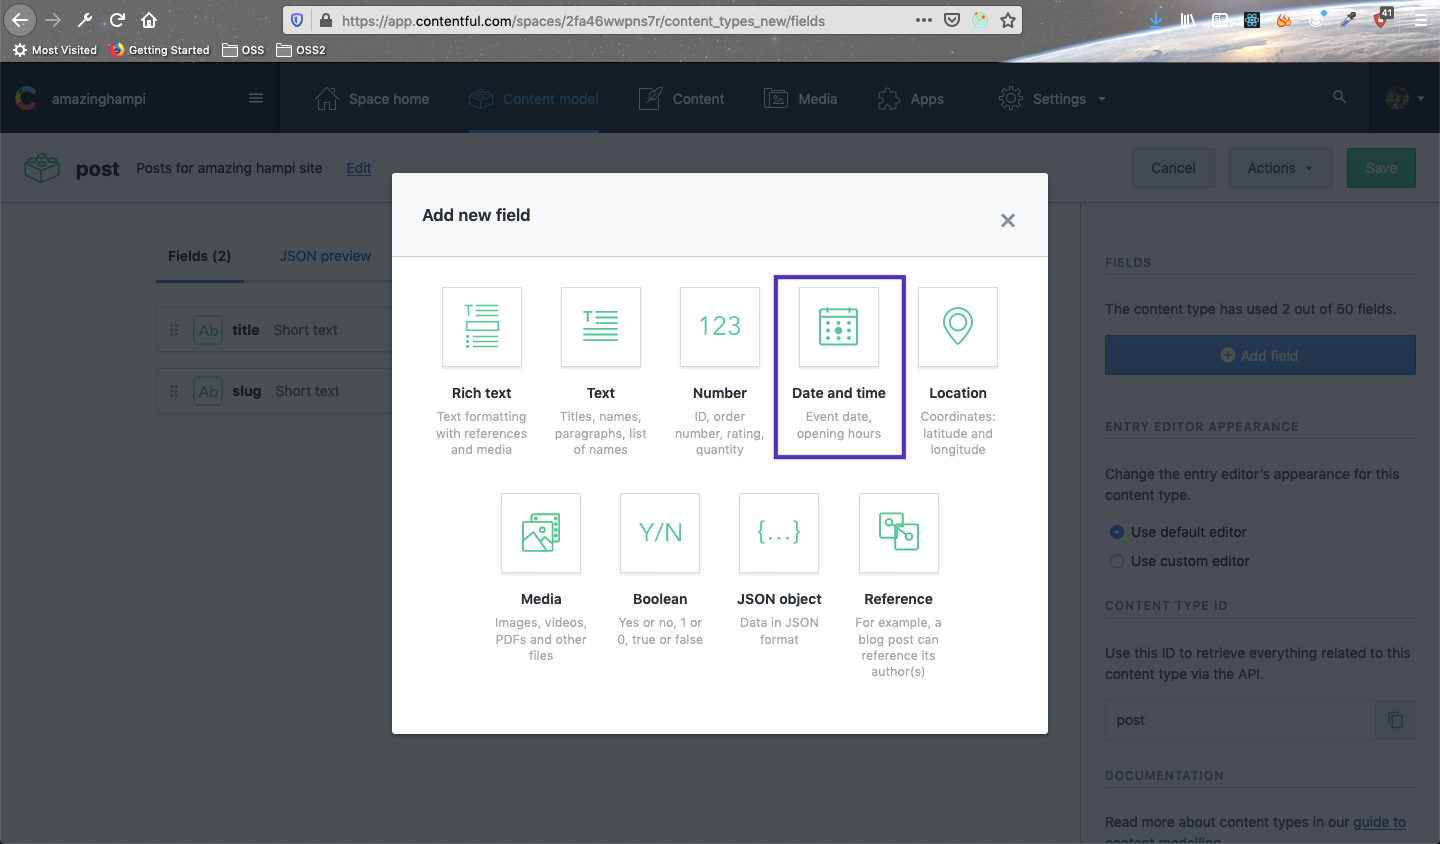Image resolution: width=1440 pixels, height=844 pixels.
Task: Click the content type ID input field
Action: click(1240, 720)
